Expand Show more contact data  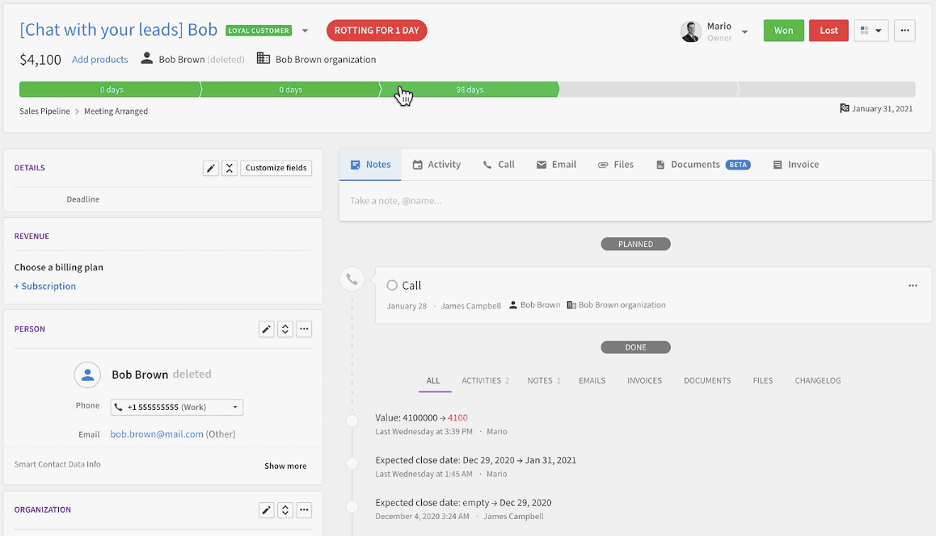pyautogui.click(x=285, y=466)
